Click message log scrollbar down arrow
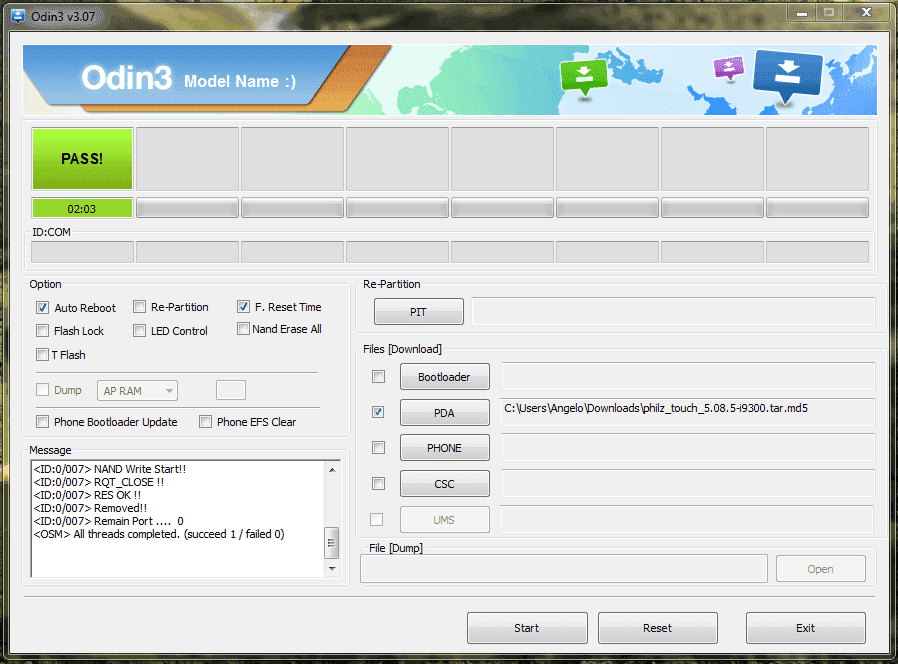 point(332,569)
